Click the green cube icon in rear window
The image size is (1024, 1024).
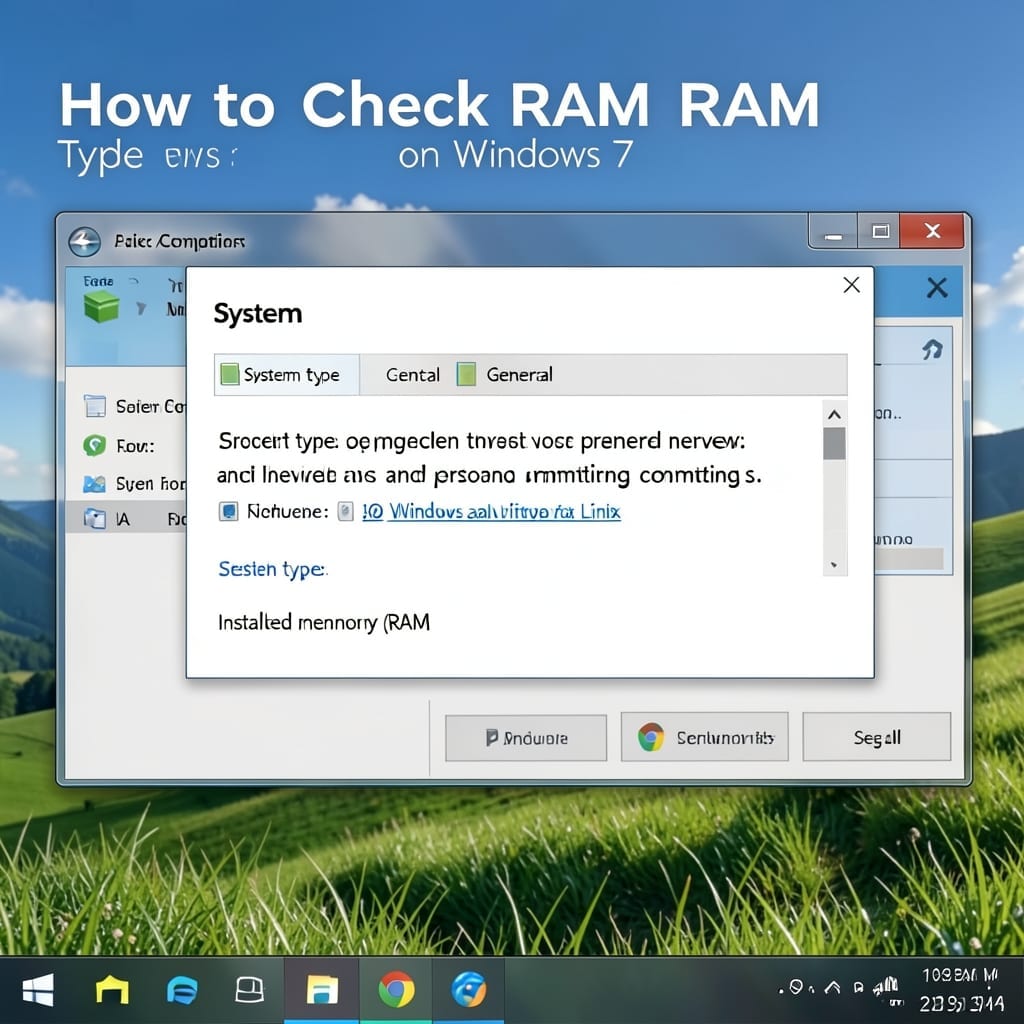tap(101, 307)
